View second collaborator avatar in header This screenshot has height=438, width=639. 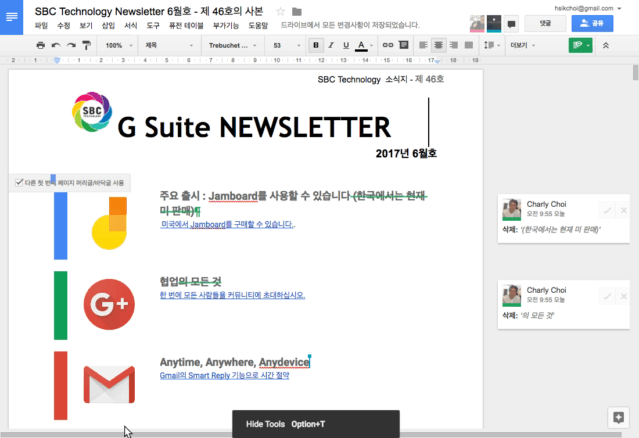[494, 24]
